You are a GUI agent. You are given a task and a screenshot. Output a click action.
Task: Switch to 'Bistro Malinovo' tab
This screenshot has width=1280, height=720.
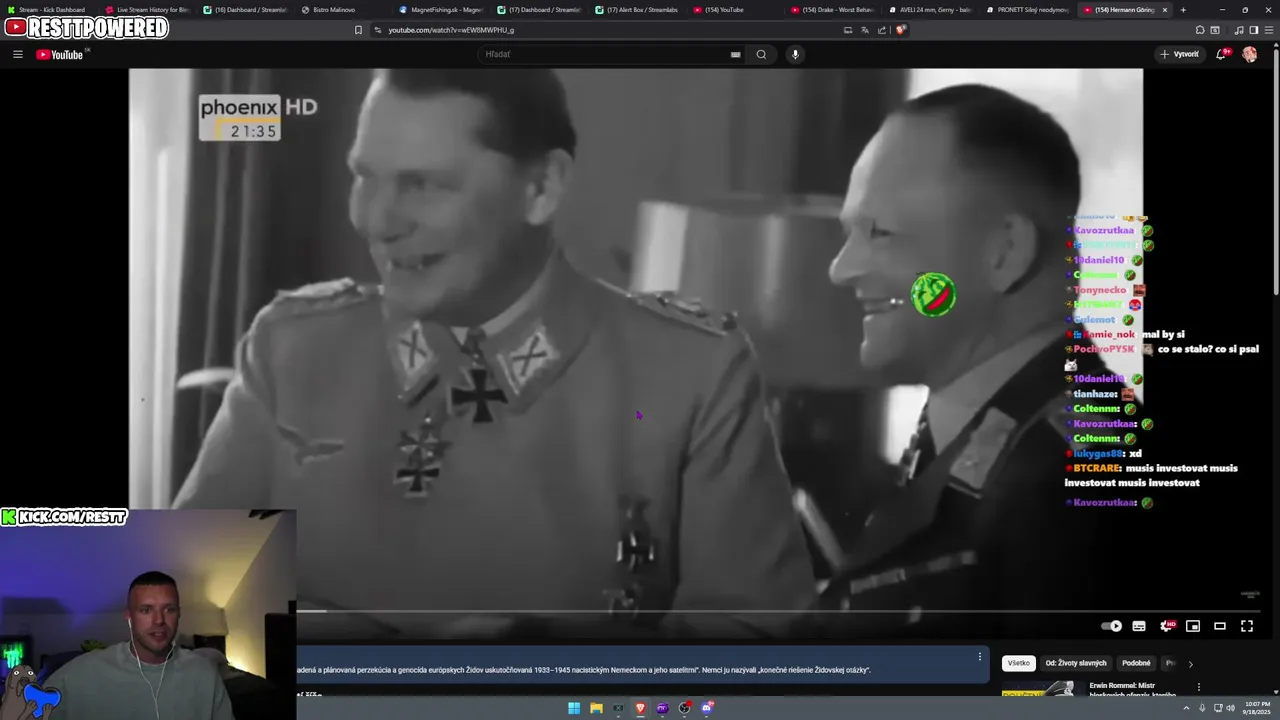point(343,10)
